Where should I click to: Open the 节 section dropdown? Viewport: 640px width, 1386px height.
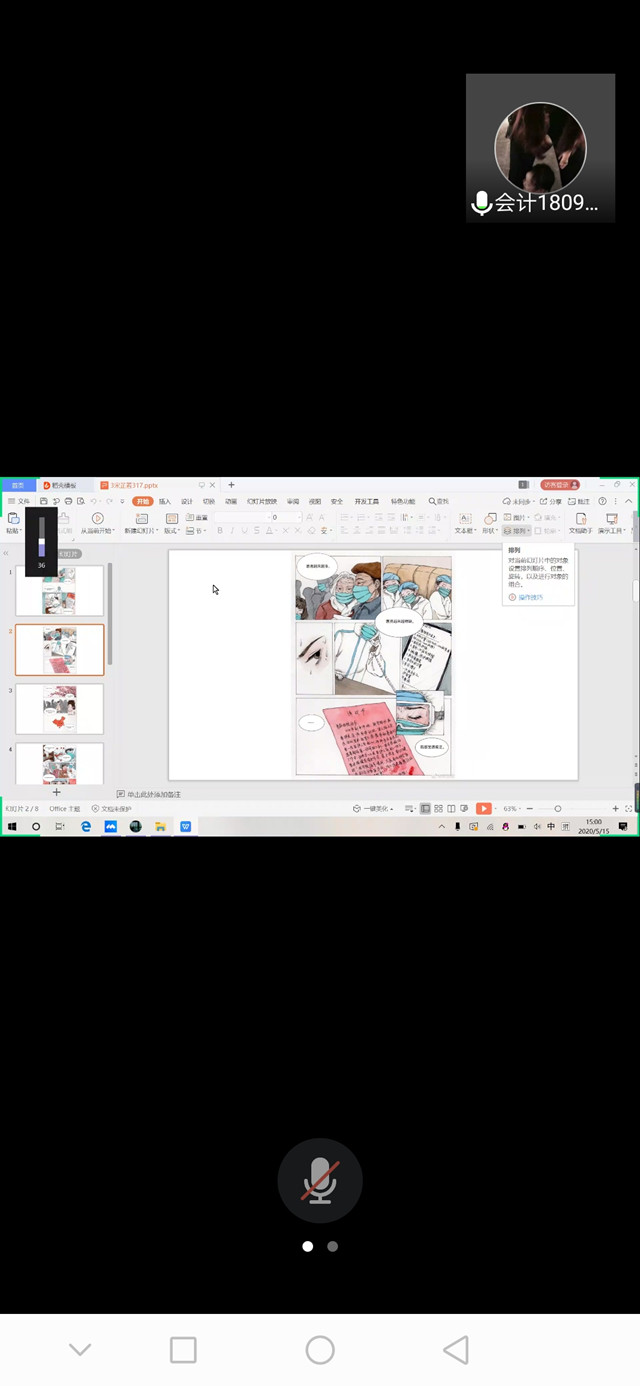click(197, 530)
